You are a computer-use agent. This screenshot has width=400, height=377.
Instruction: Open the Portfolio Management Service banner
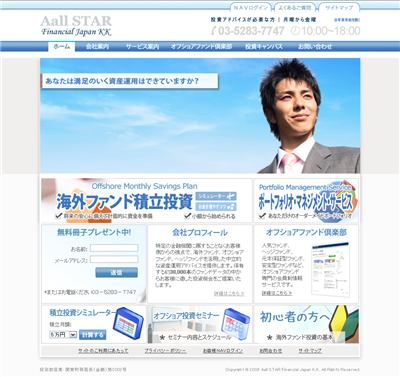tap(306, 200)
